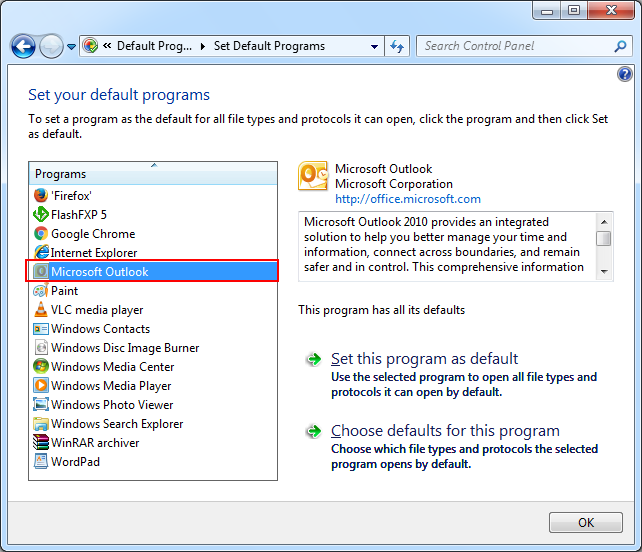The height and width of the screenshot is (552, 642).
Task: Click Default Prog... breadcrumb segment
Action: [x=154, y=46]
